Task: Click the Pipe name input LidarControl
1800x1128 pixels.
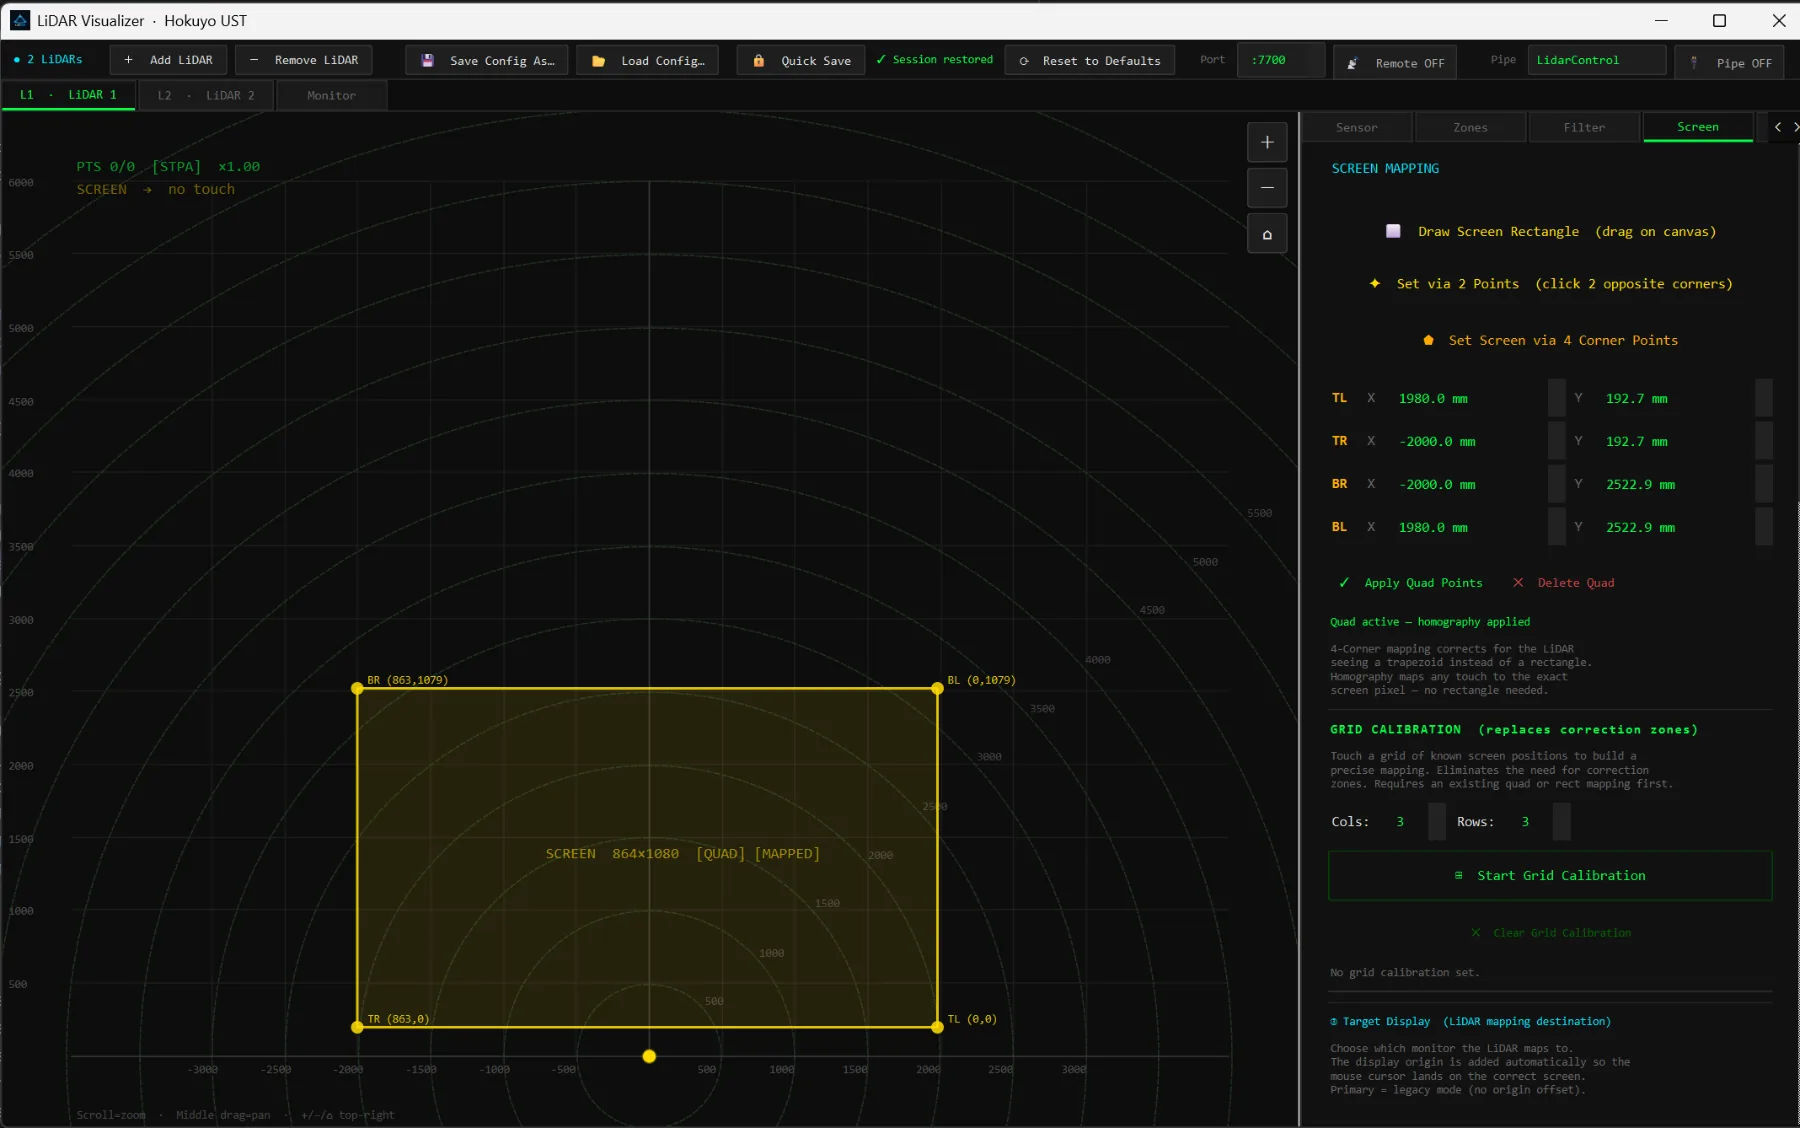Action: tap(1596, 60)
